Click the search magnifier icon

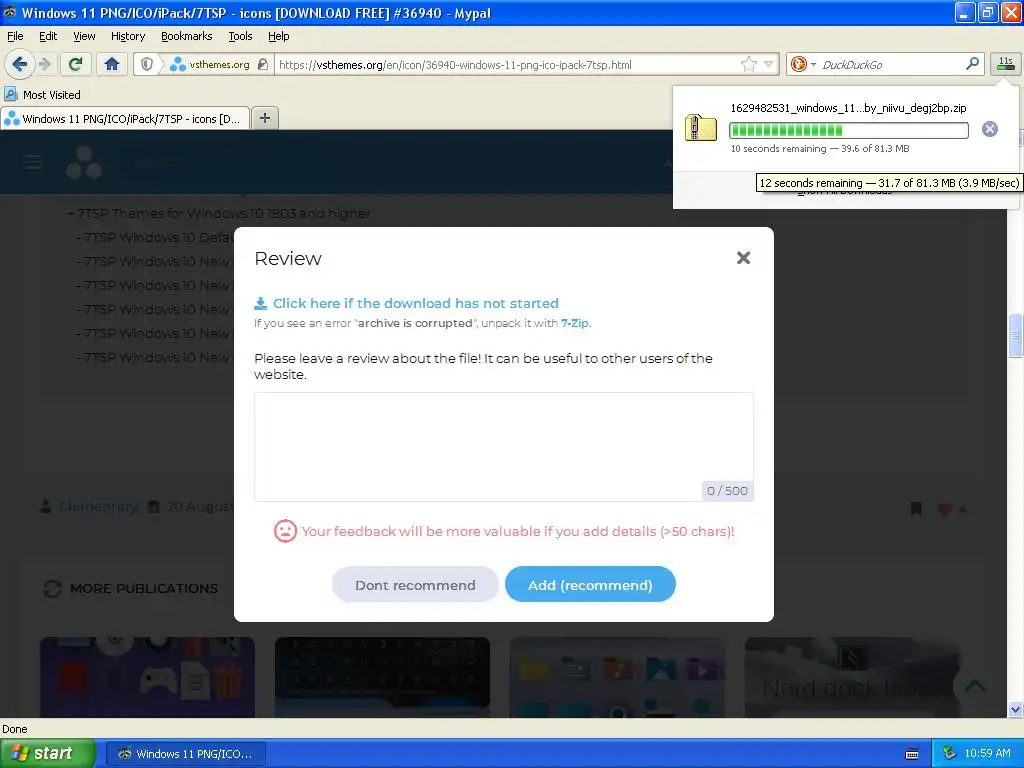pyautogui.click(x=972, y=63)
